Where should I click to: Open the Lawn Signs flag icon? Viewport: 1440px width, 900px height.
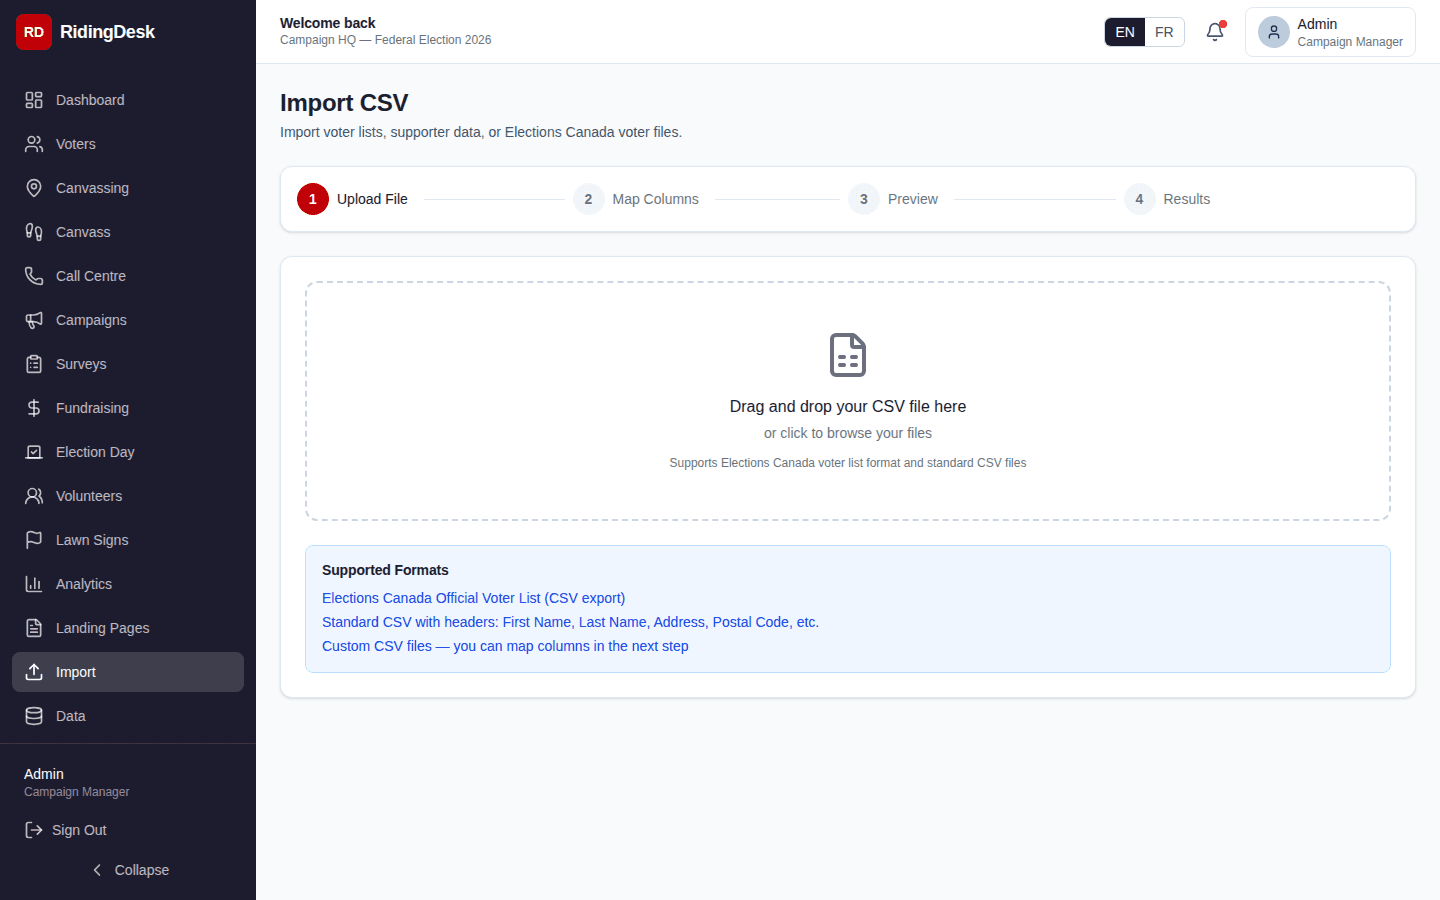[x=33, y=540]
